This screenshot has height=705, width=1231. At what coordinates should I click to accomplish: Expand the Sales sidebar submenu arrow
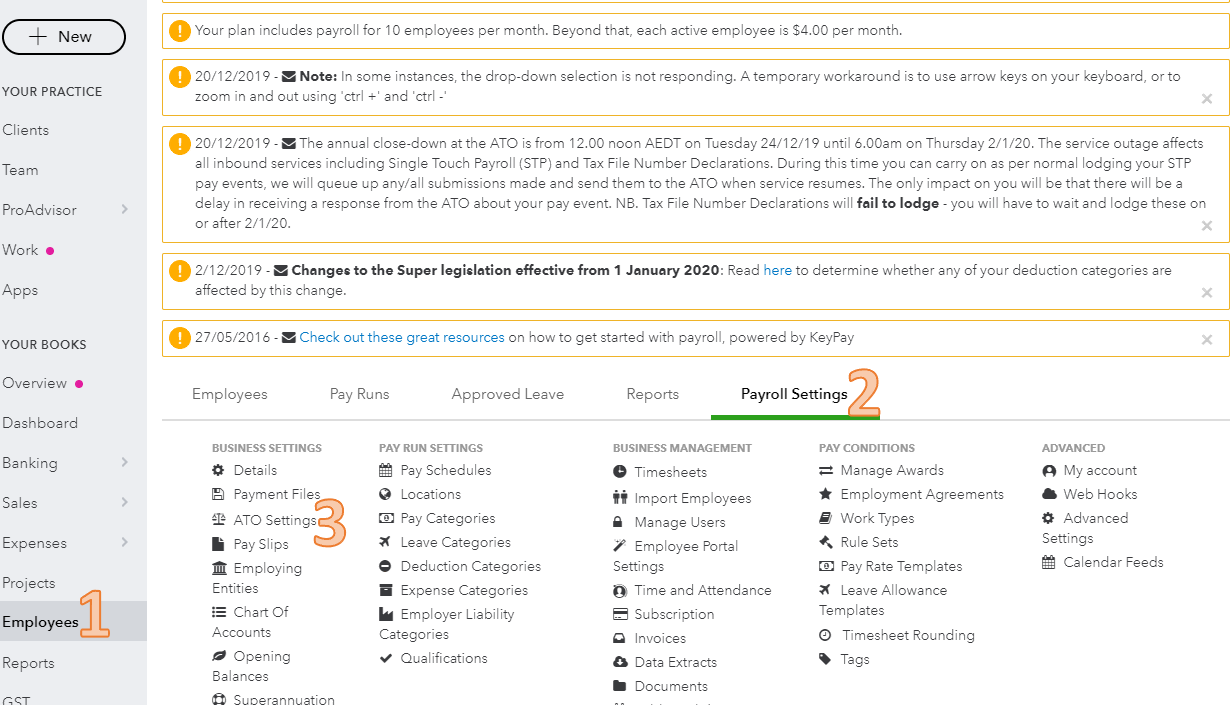click(124, 503)
